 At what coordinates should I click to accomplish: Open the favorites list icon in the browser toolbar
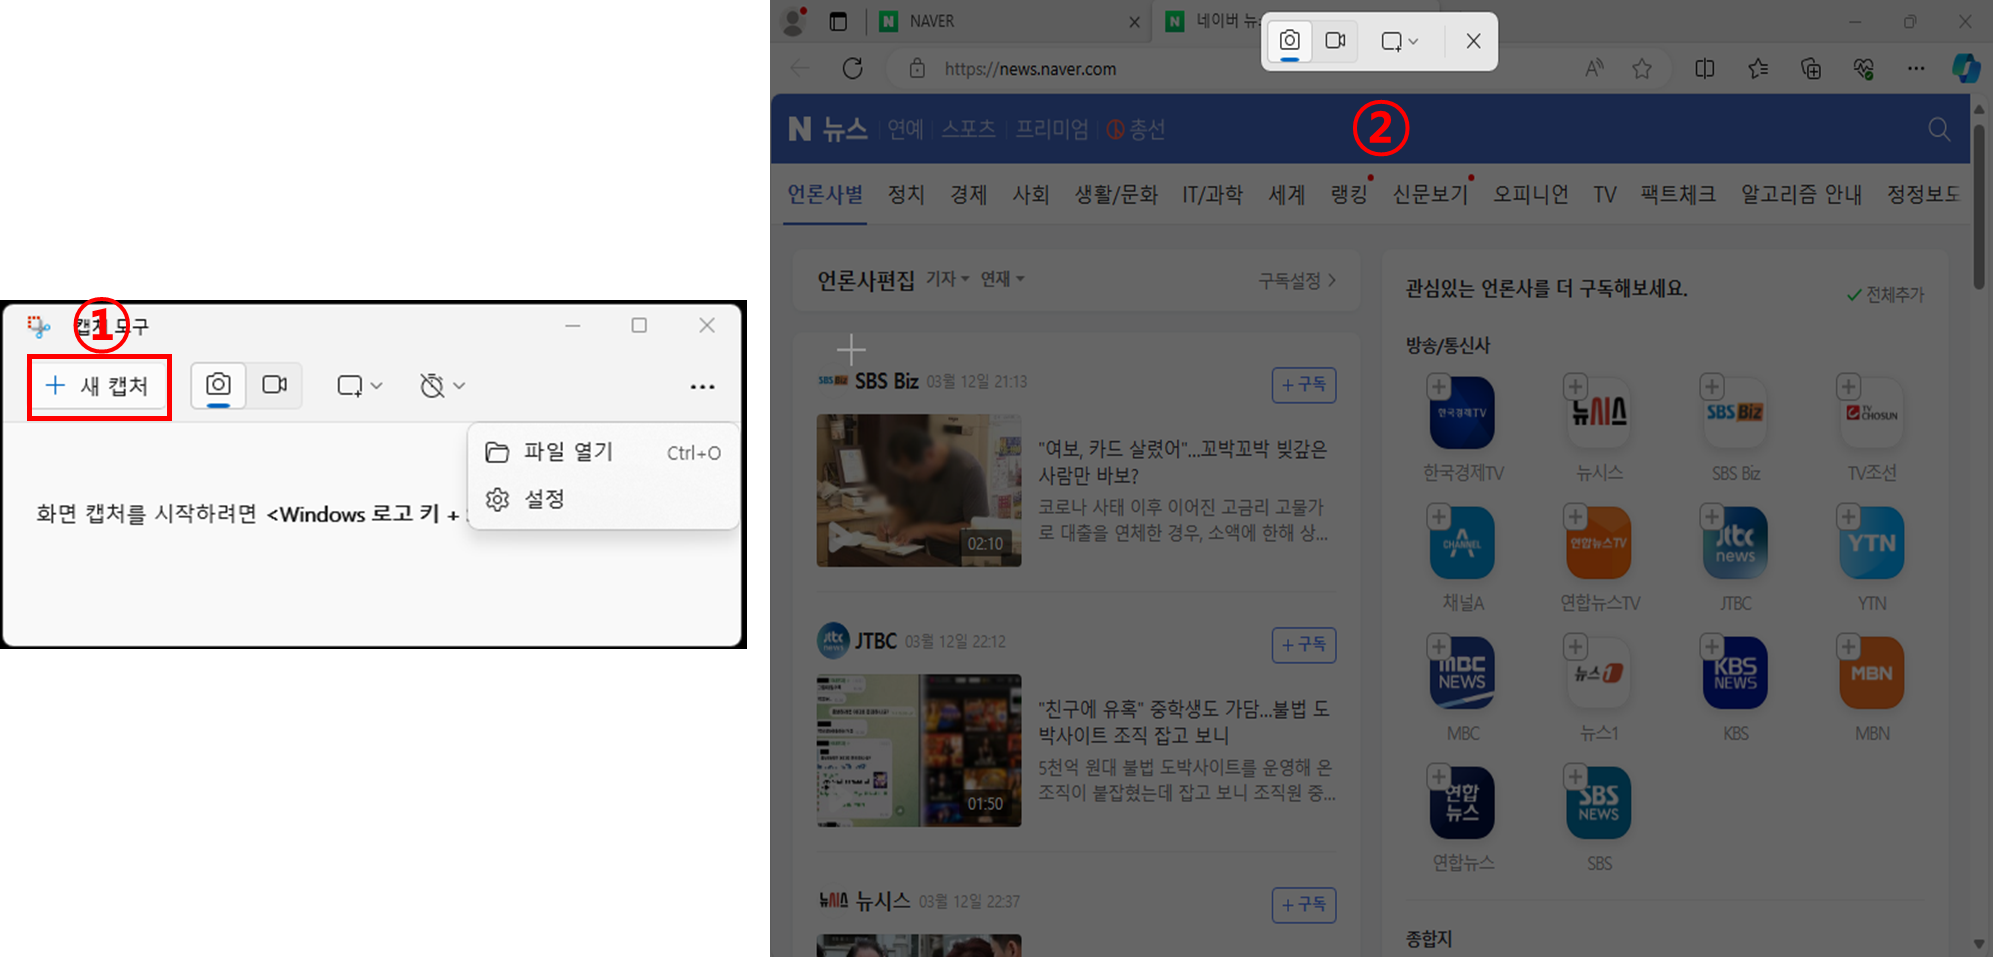point(1758,68)
